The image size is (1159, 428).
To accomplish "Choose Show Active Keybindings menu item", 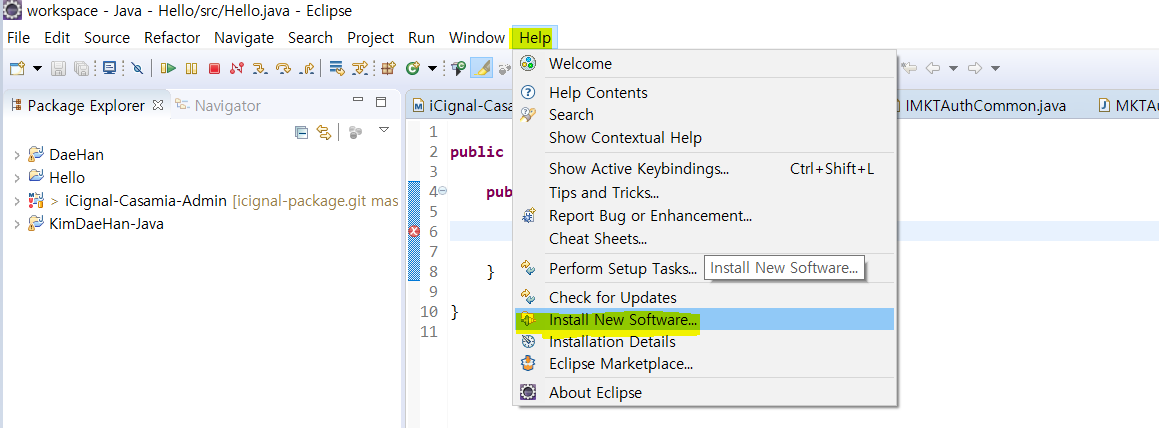I will coord(705,169).
